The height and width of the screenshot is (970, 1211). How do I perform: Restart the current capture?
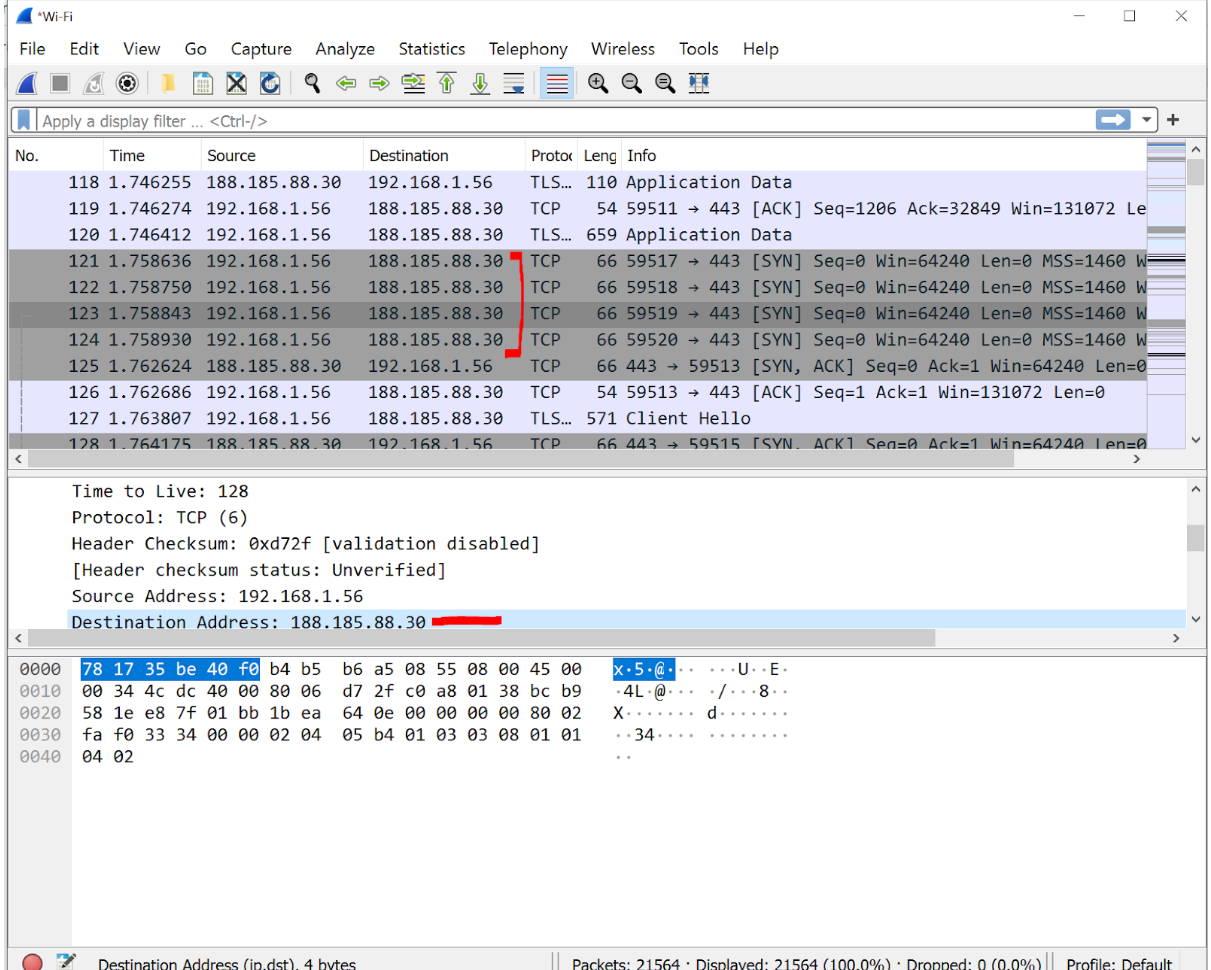[x=93, y=84]
